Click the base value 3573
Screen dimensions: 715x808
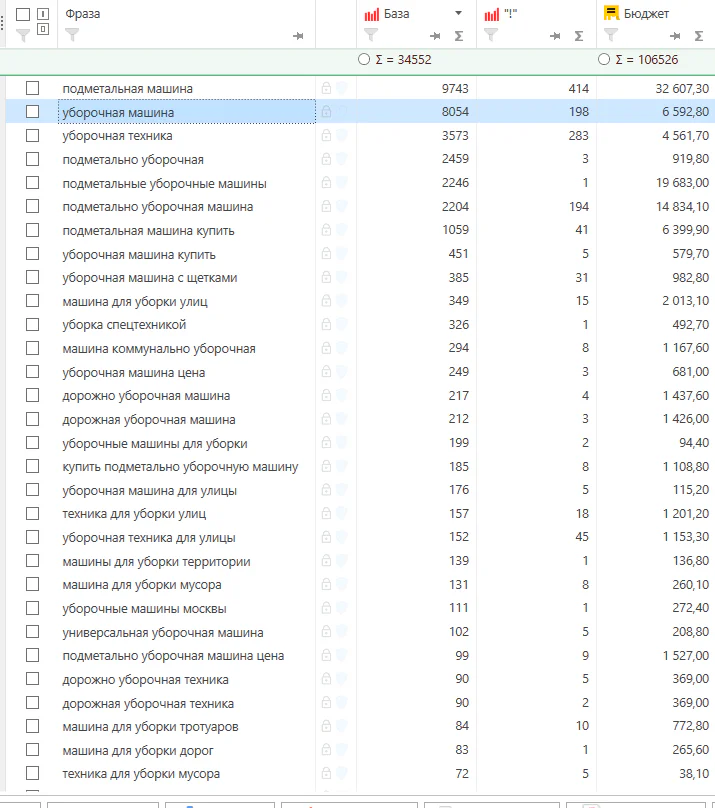(455, 136)
